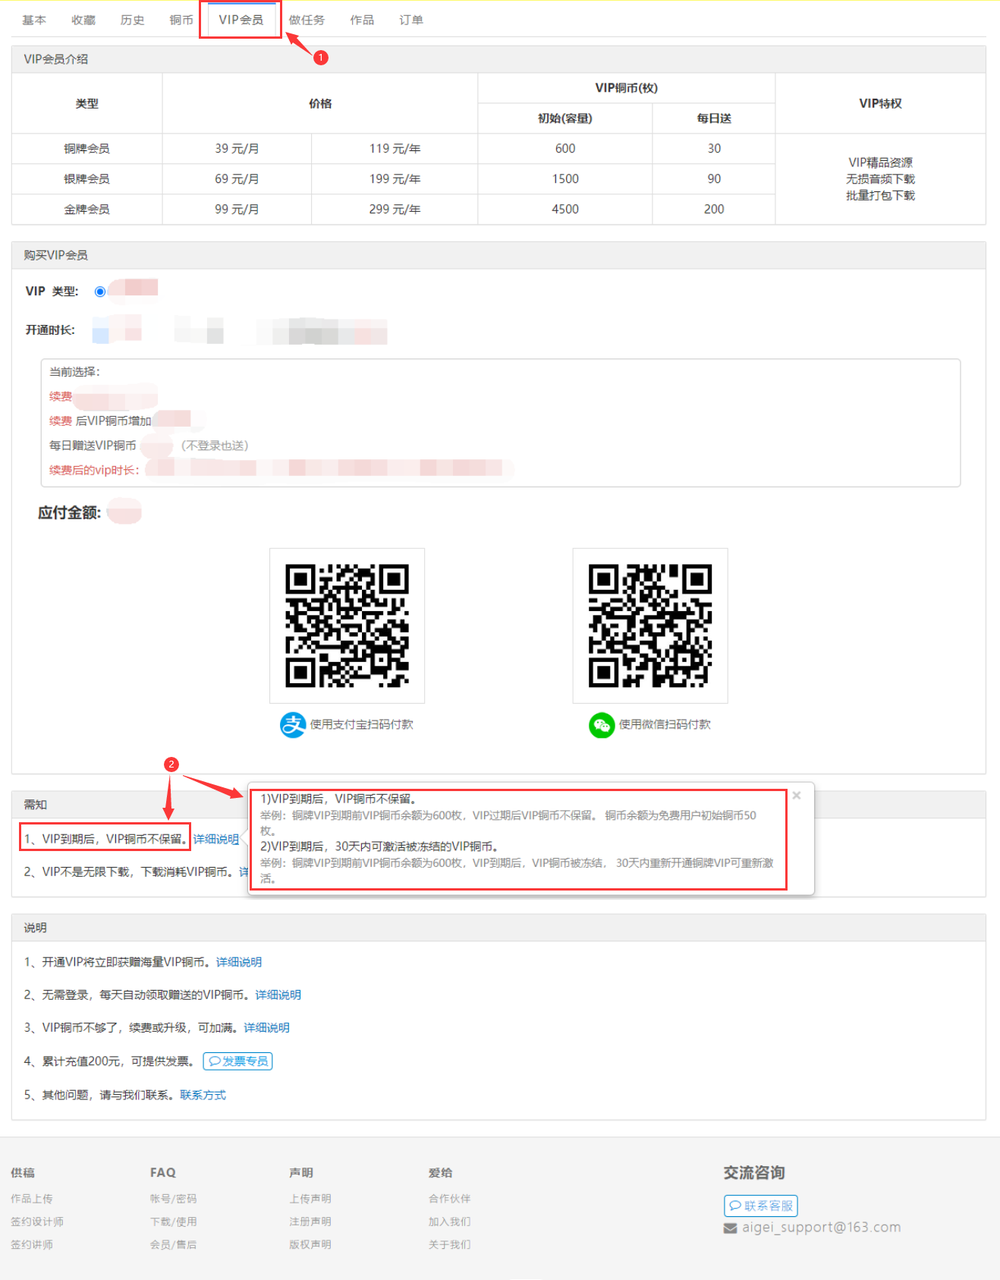The height and width of the screenshot is (1280, 1000).
Task: Click the 69 元/月 price cell
Action: tap(237, 179)
